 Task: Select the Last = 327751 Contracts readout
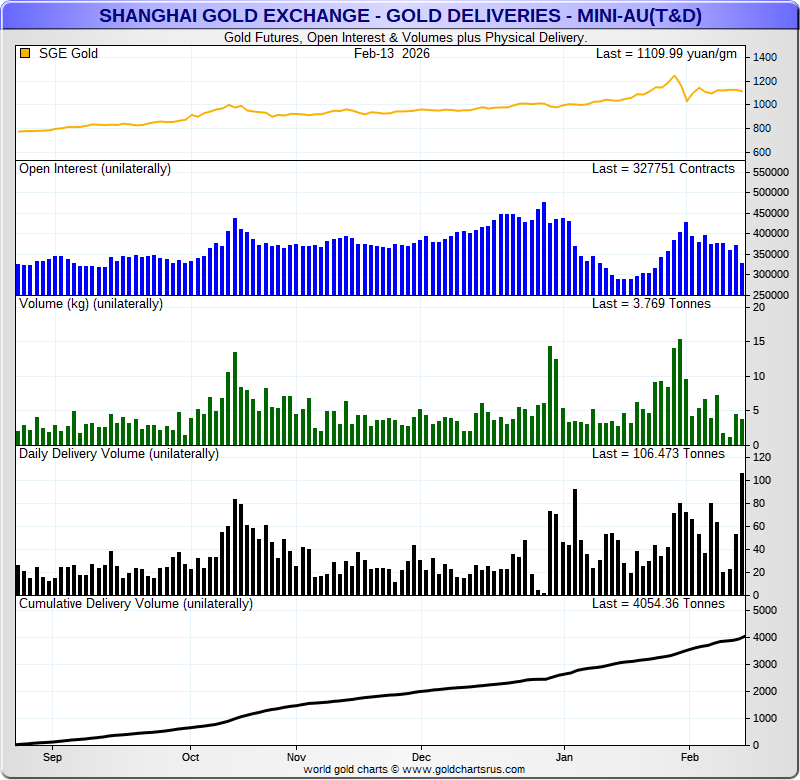tap(663, 169)
